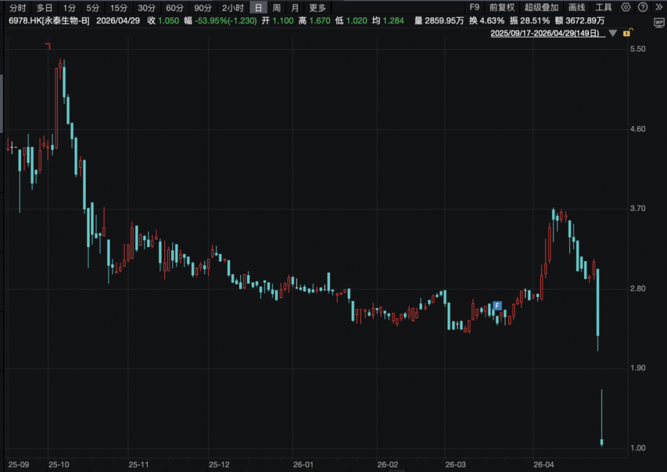Select the 日 daily chart tab
Image resolution: width=667 pixels, height=472 pixels.
pos(258,7)
